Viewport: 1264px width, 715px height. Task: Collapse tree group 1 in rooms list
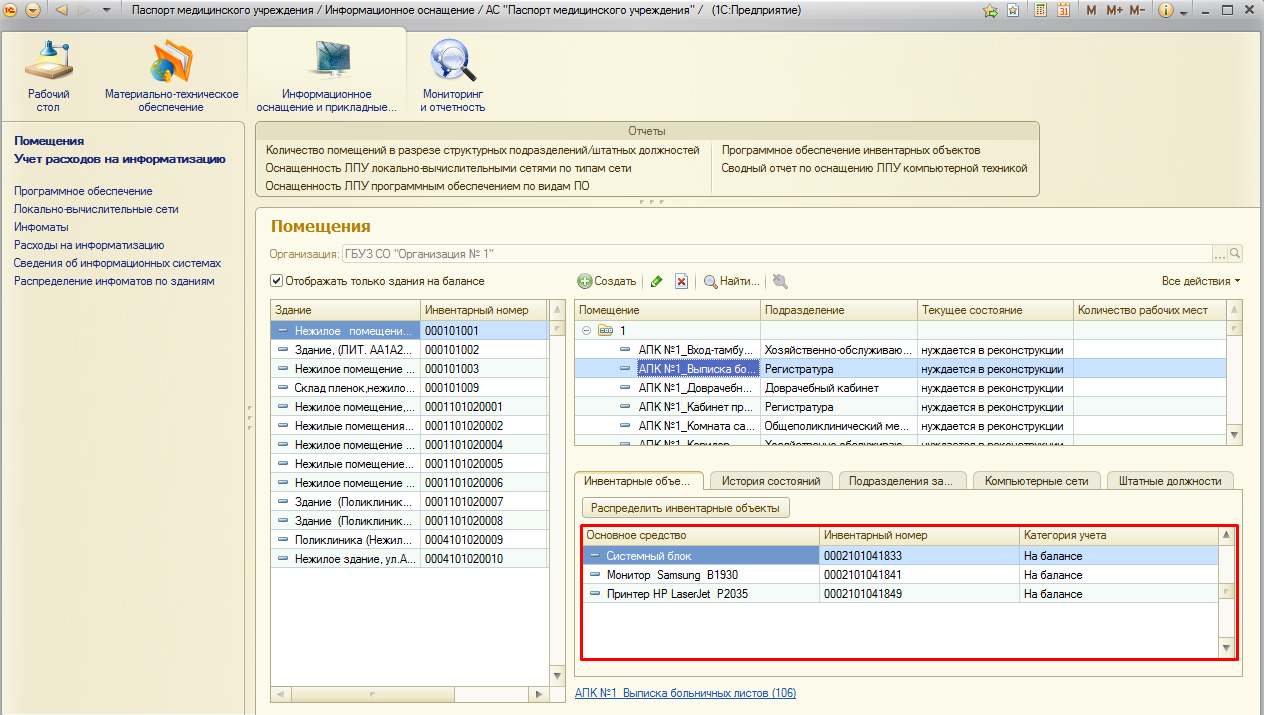click(586, 330)
